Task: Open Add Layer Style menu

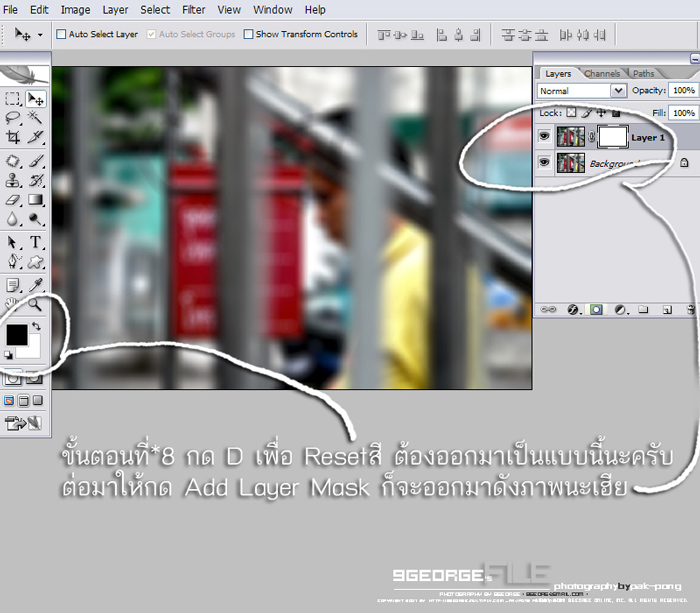Action: point(573,309)
